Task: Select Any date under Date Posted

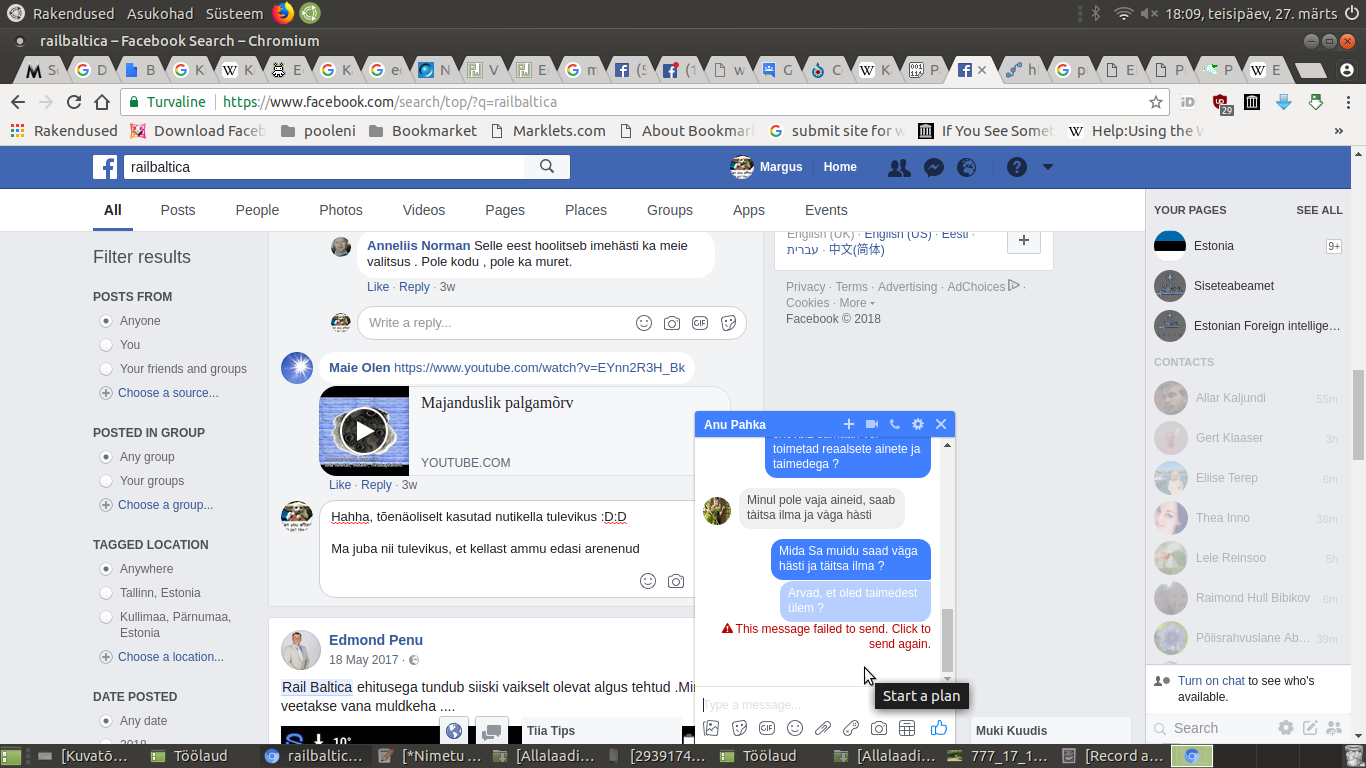Action: tap(106, 721)
